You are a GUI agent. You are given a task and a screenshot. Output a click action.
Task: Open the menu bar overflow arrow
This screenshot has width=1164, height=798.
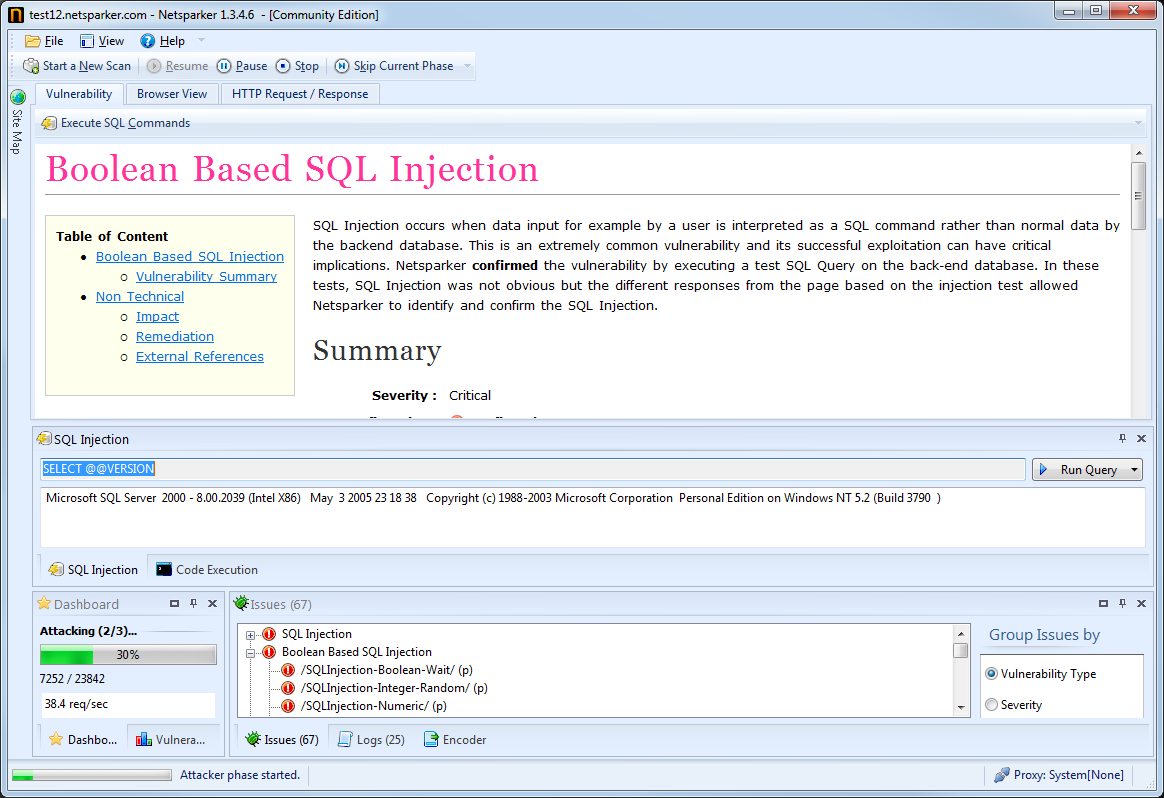[201, 41]
